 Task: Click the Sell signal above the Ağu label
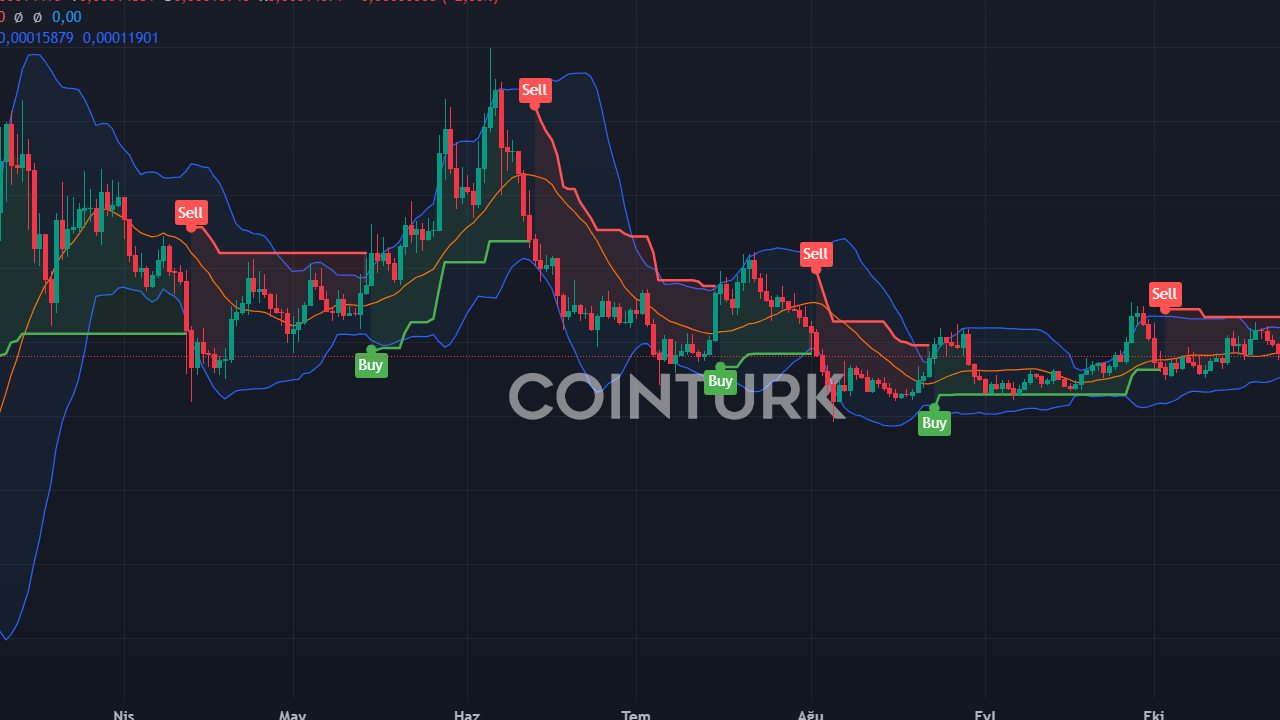(x=816, y=254)
